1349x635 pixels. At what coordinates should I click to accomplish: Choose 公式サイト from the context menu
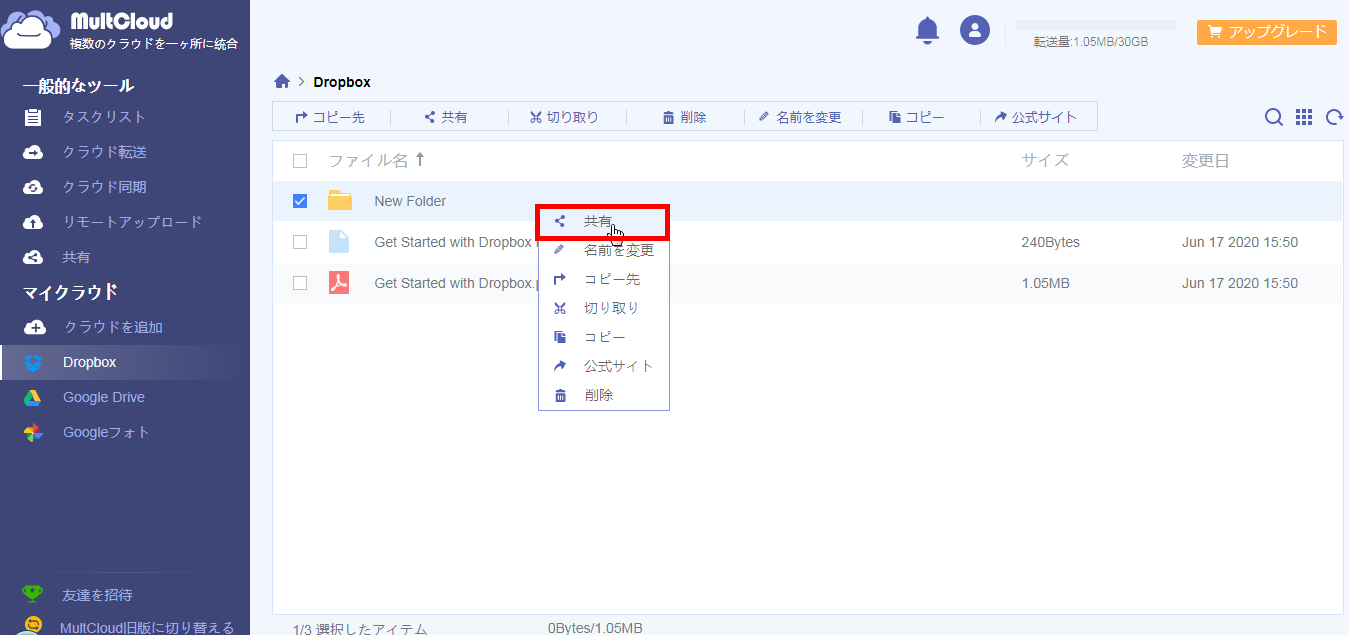(603, 366)
